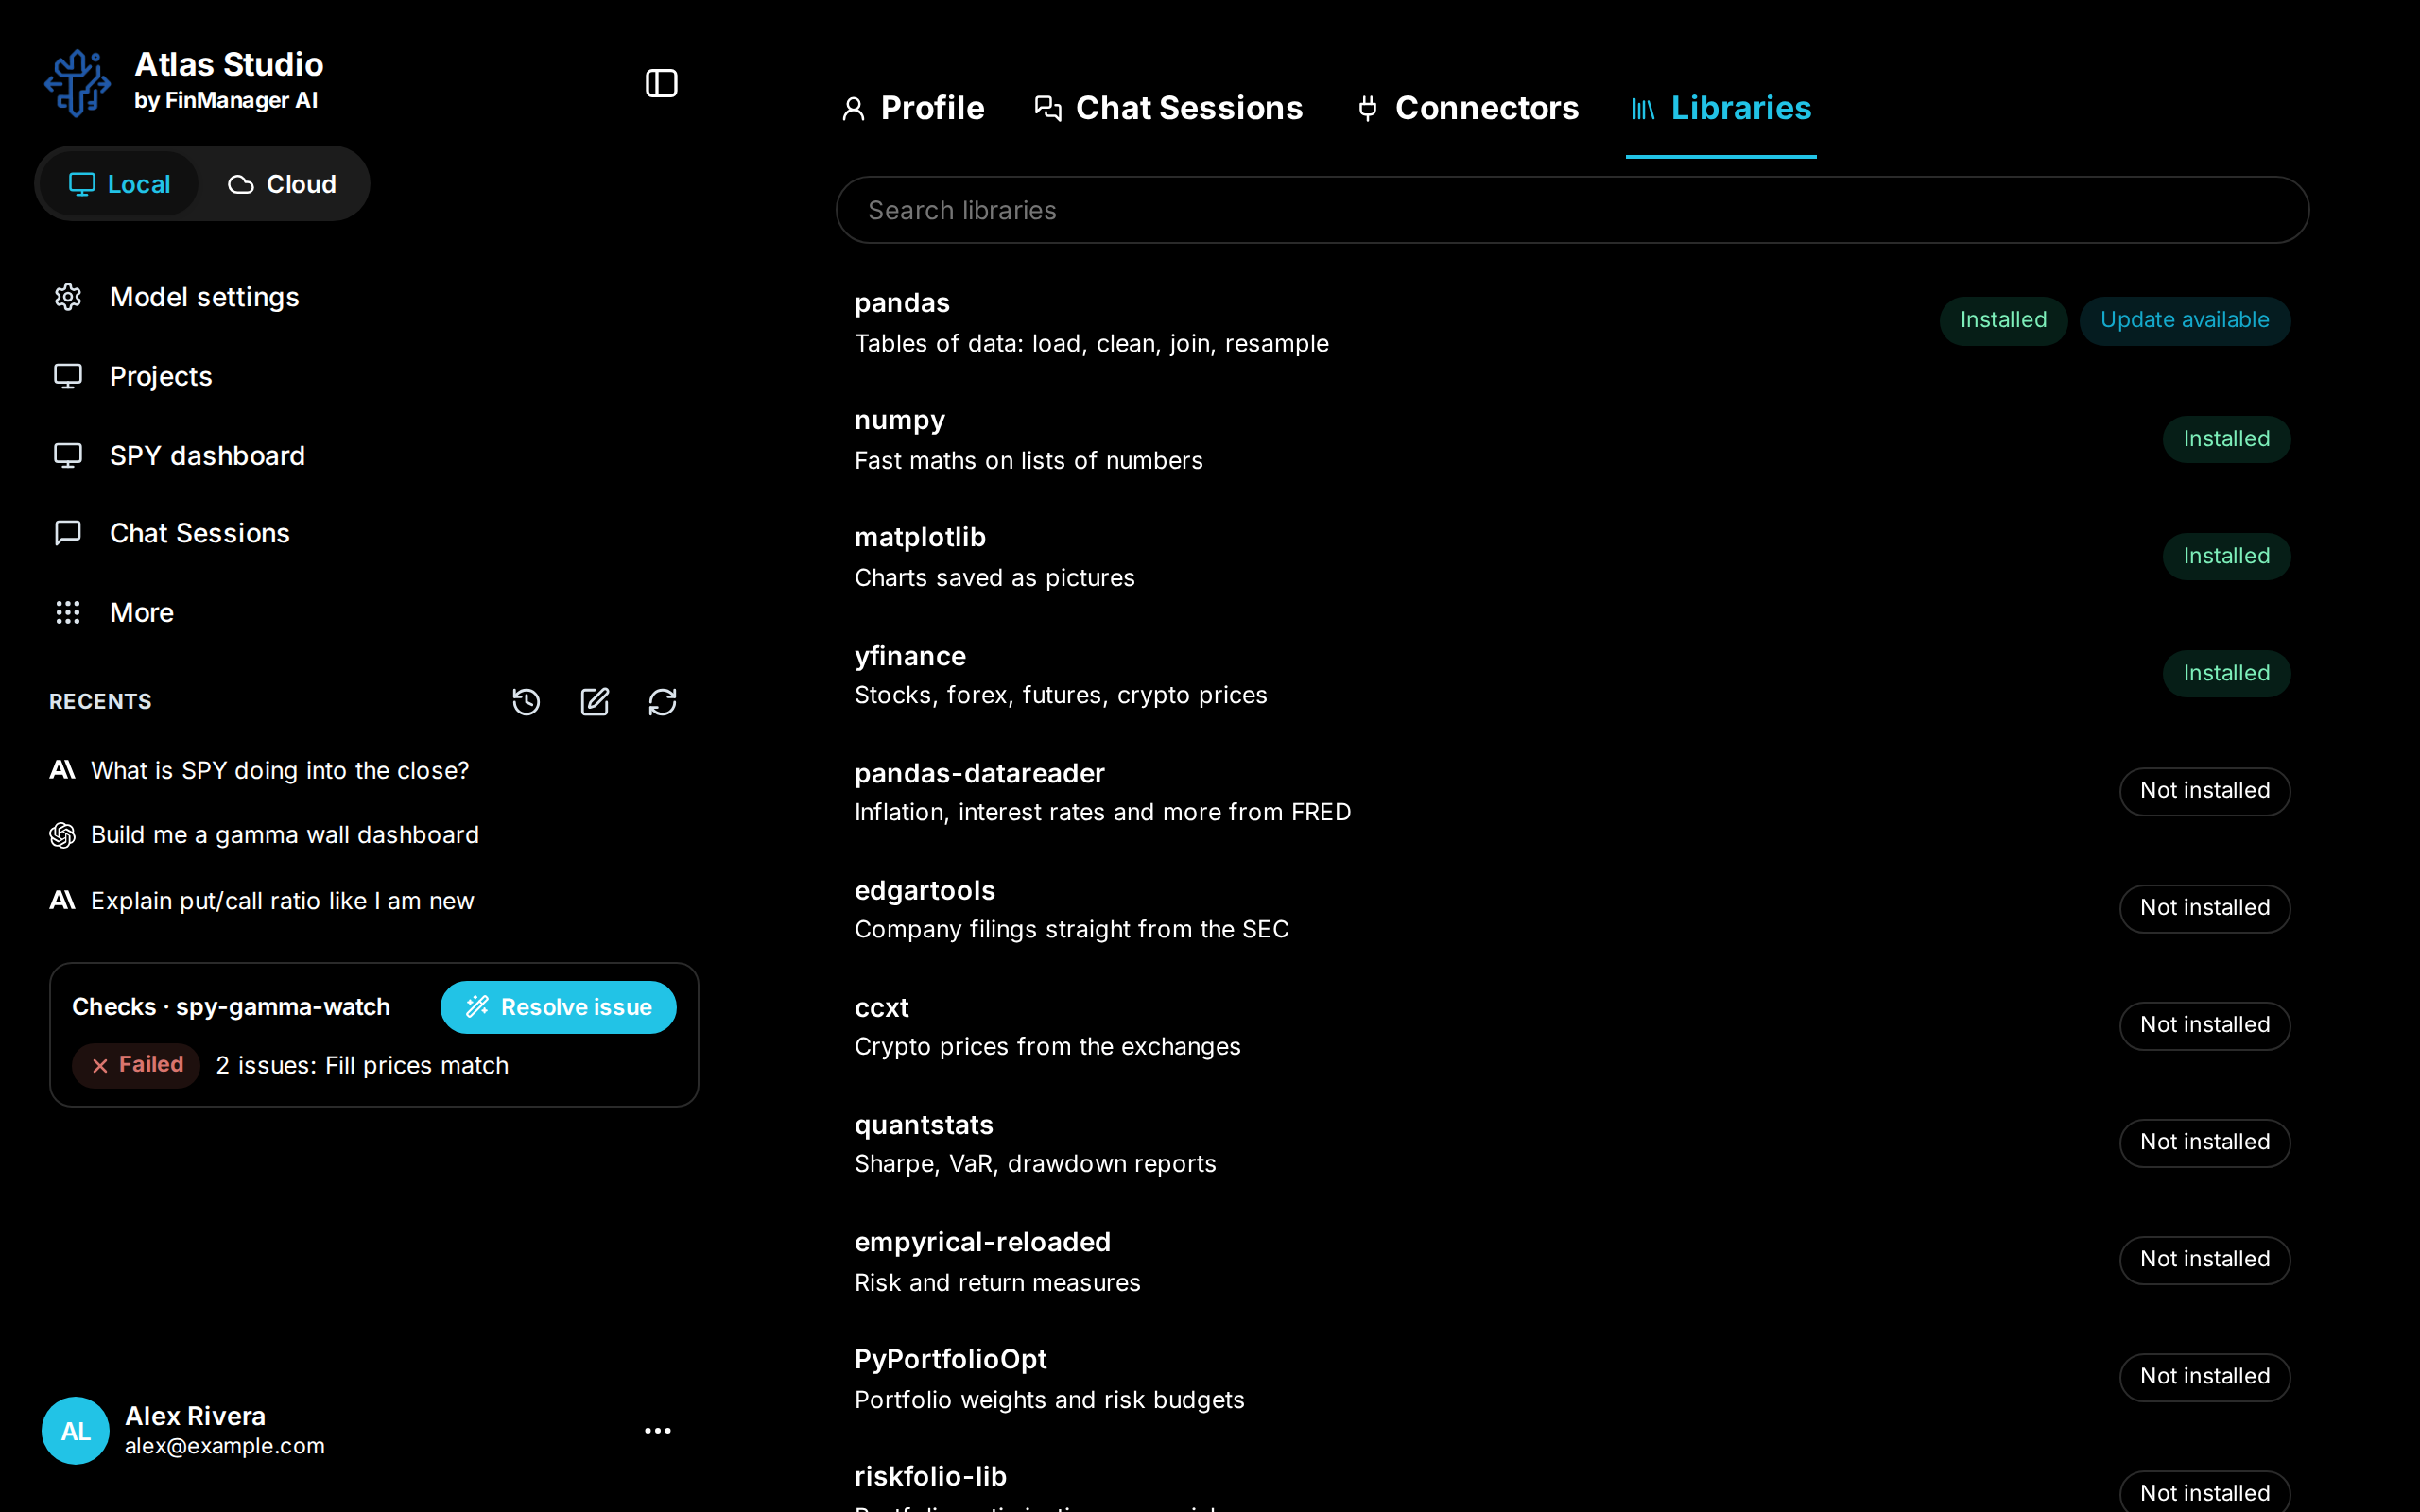Screen dimensions: 2420x1512
Task: Open account options ellipsis for Alex Rivera
Action: tap(657, 1431)
